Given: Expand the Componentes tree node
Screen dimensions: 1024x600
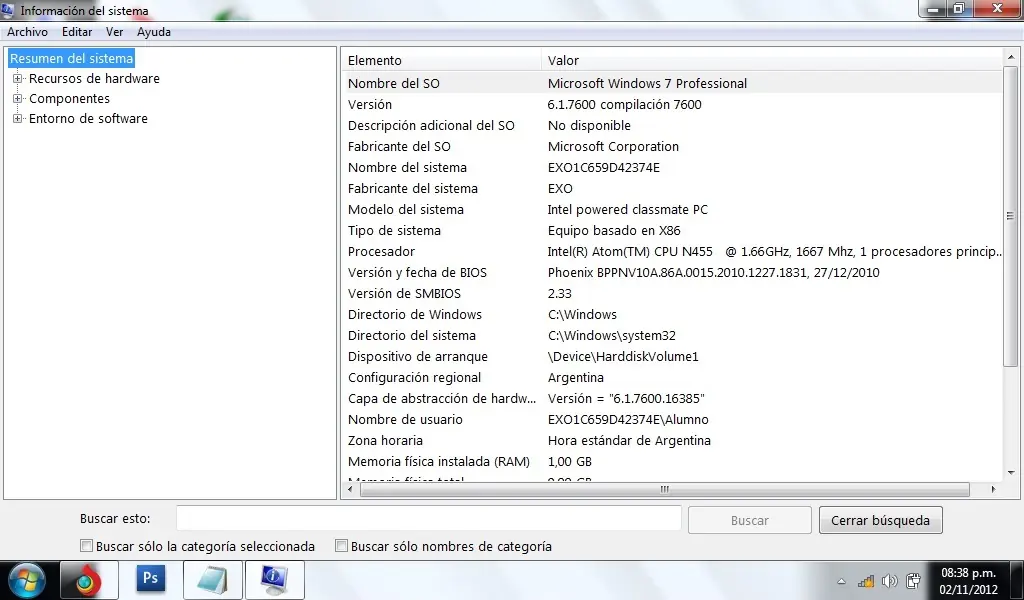Looking at the screenshot, I should (18, 99).
